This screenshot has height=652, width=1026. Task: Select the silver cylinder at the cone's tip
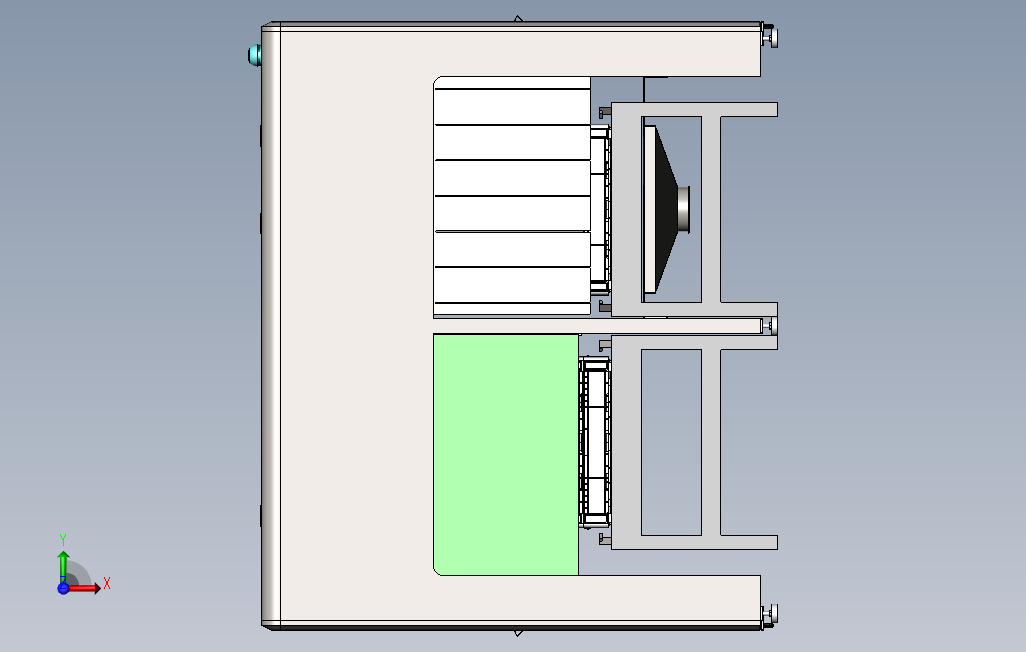(x=684, y=209)
